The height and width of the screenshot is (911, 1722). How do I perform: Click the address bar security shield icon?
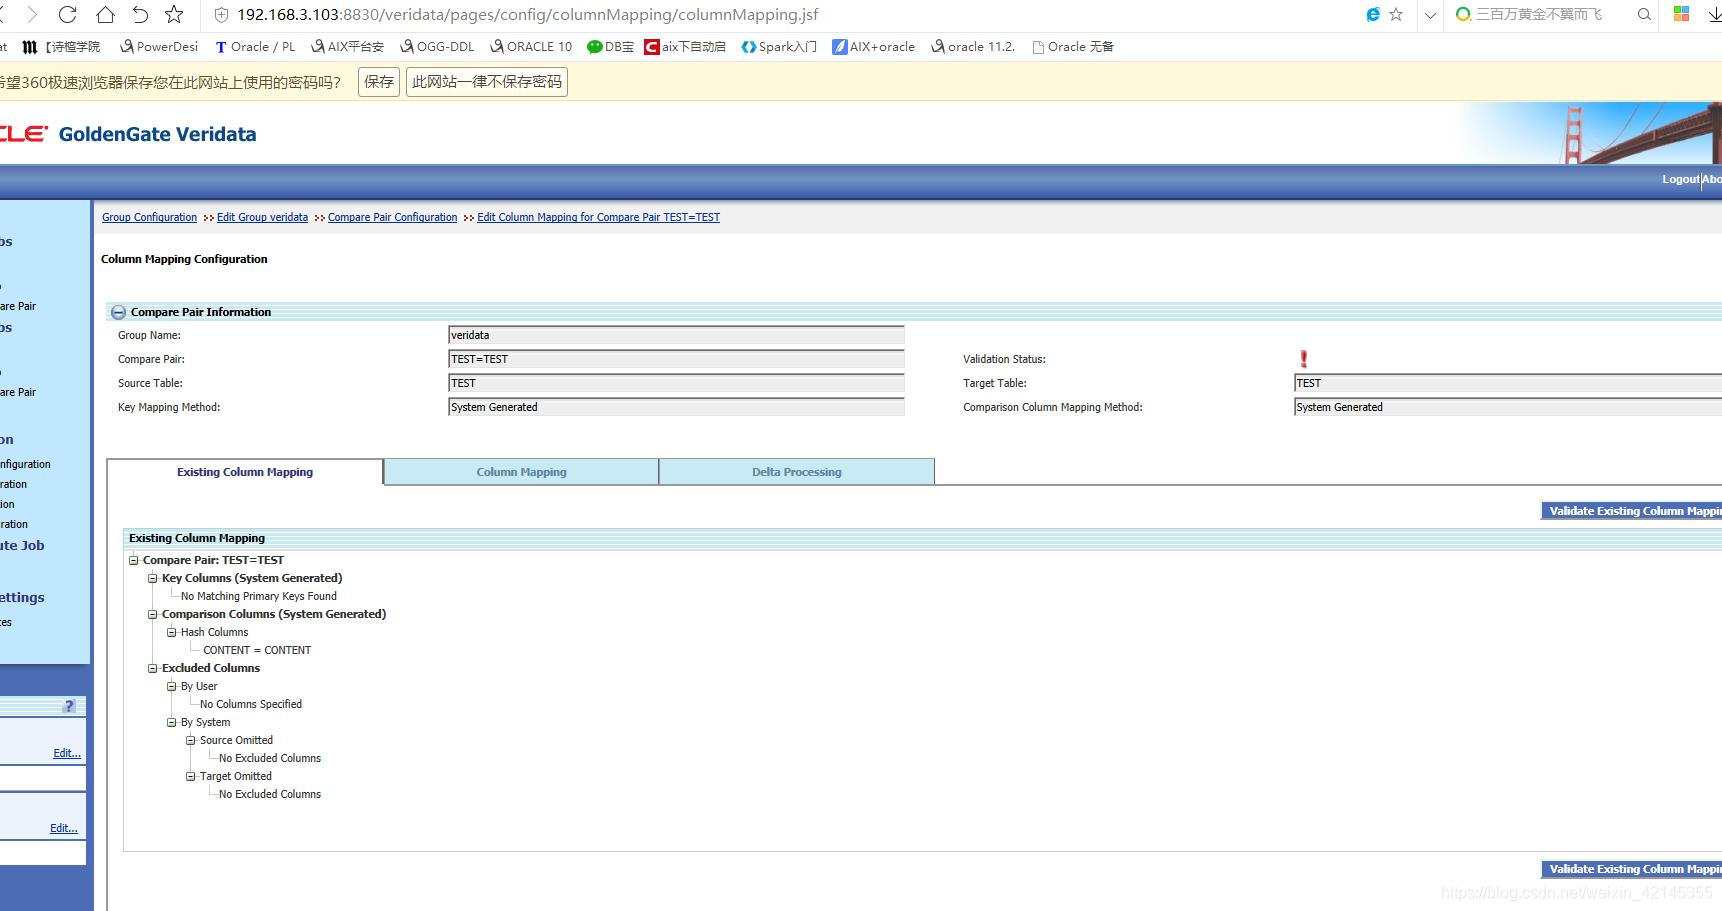[222, 14]
